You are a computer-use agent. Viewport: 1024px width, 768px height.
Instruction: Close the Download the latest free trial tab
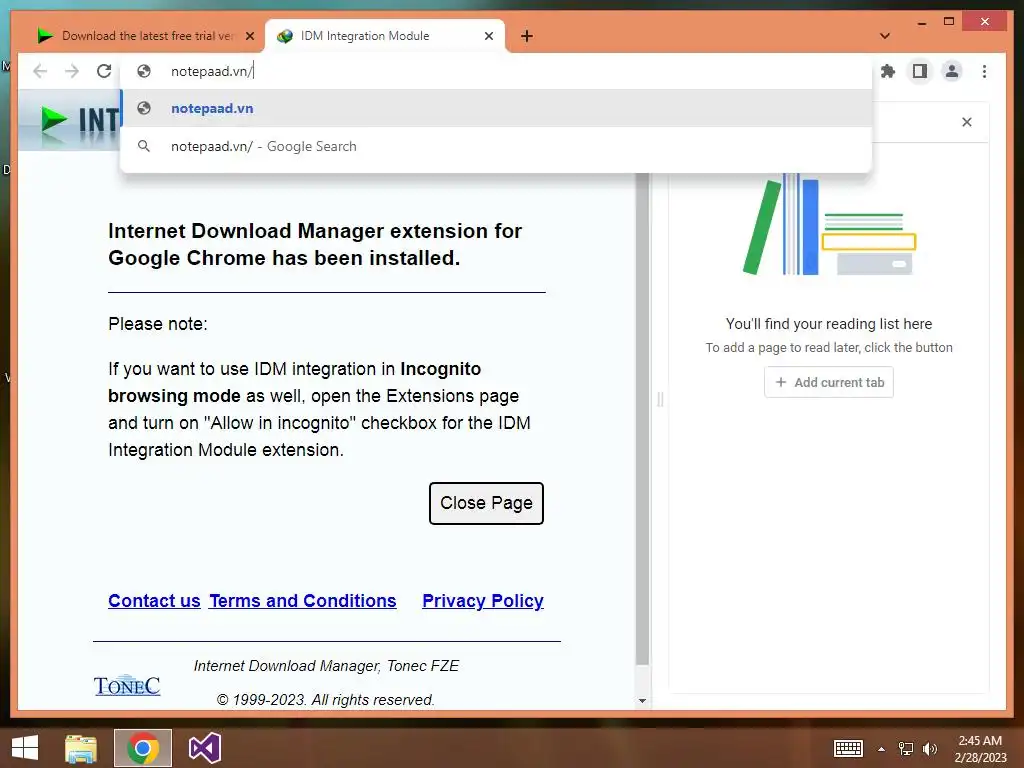[x=249, y=36]
